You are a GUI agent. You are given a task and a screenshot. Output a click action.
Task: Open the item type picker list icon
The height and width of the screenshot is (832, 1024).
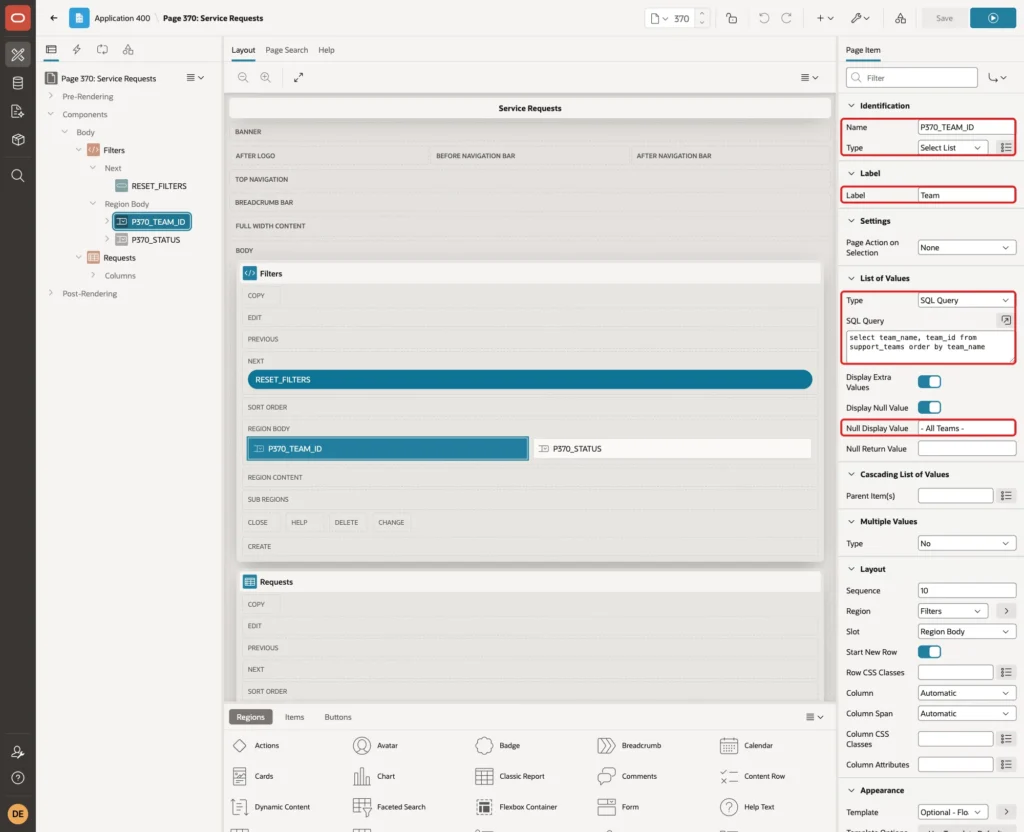1006,148
